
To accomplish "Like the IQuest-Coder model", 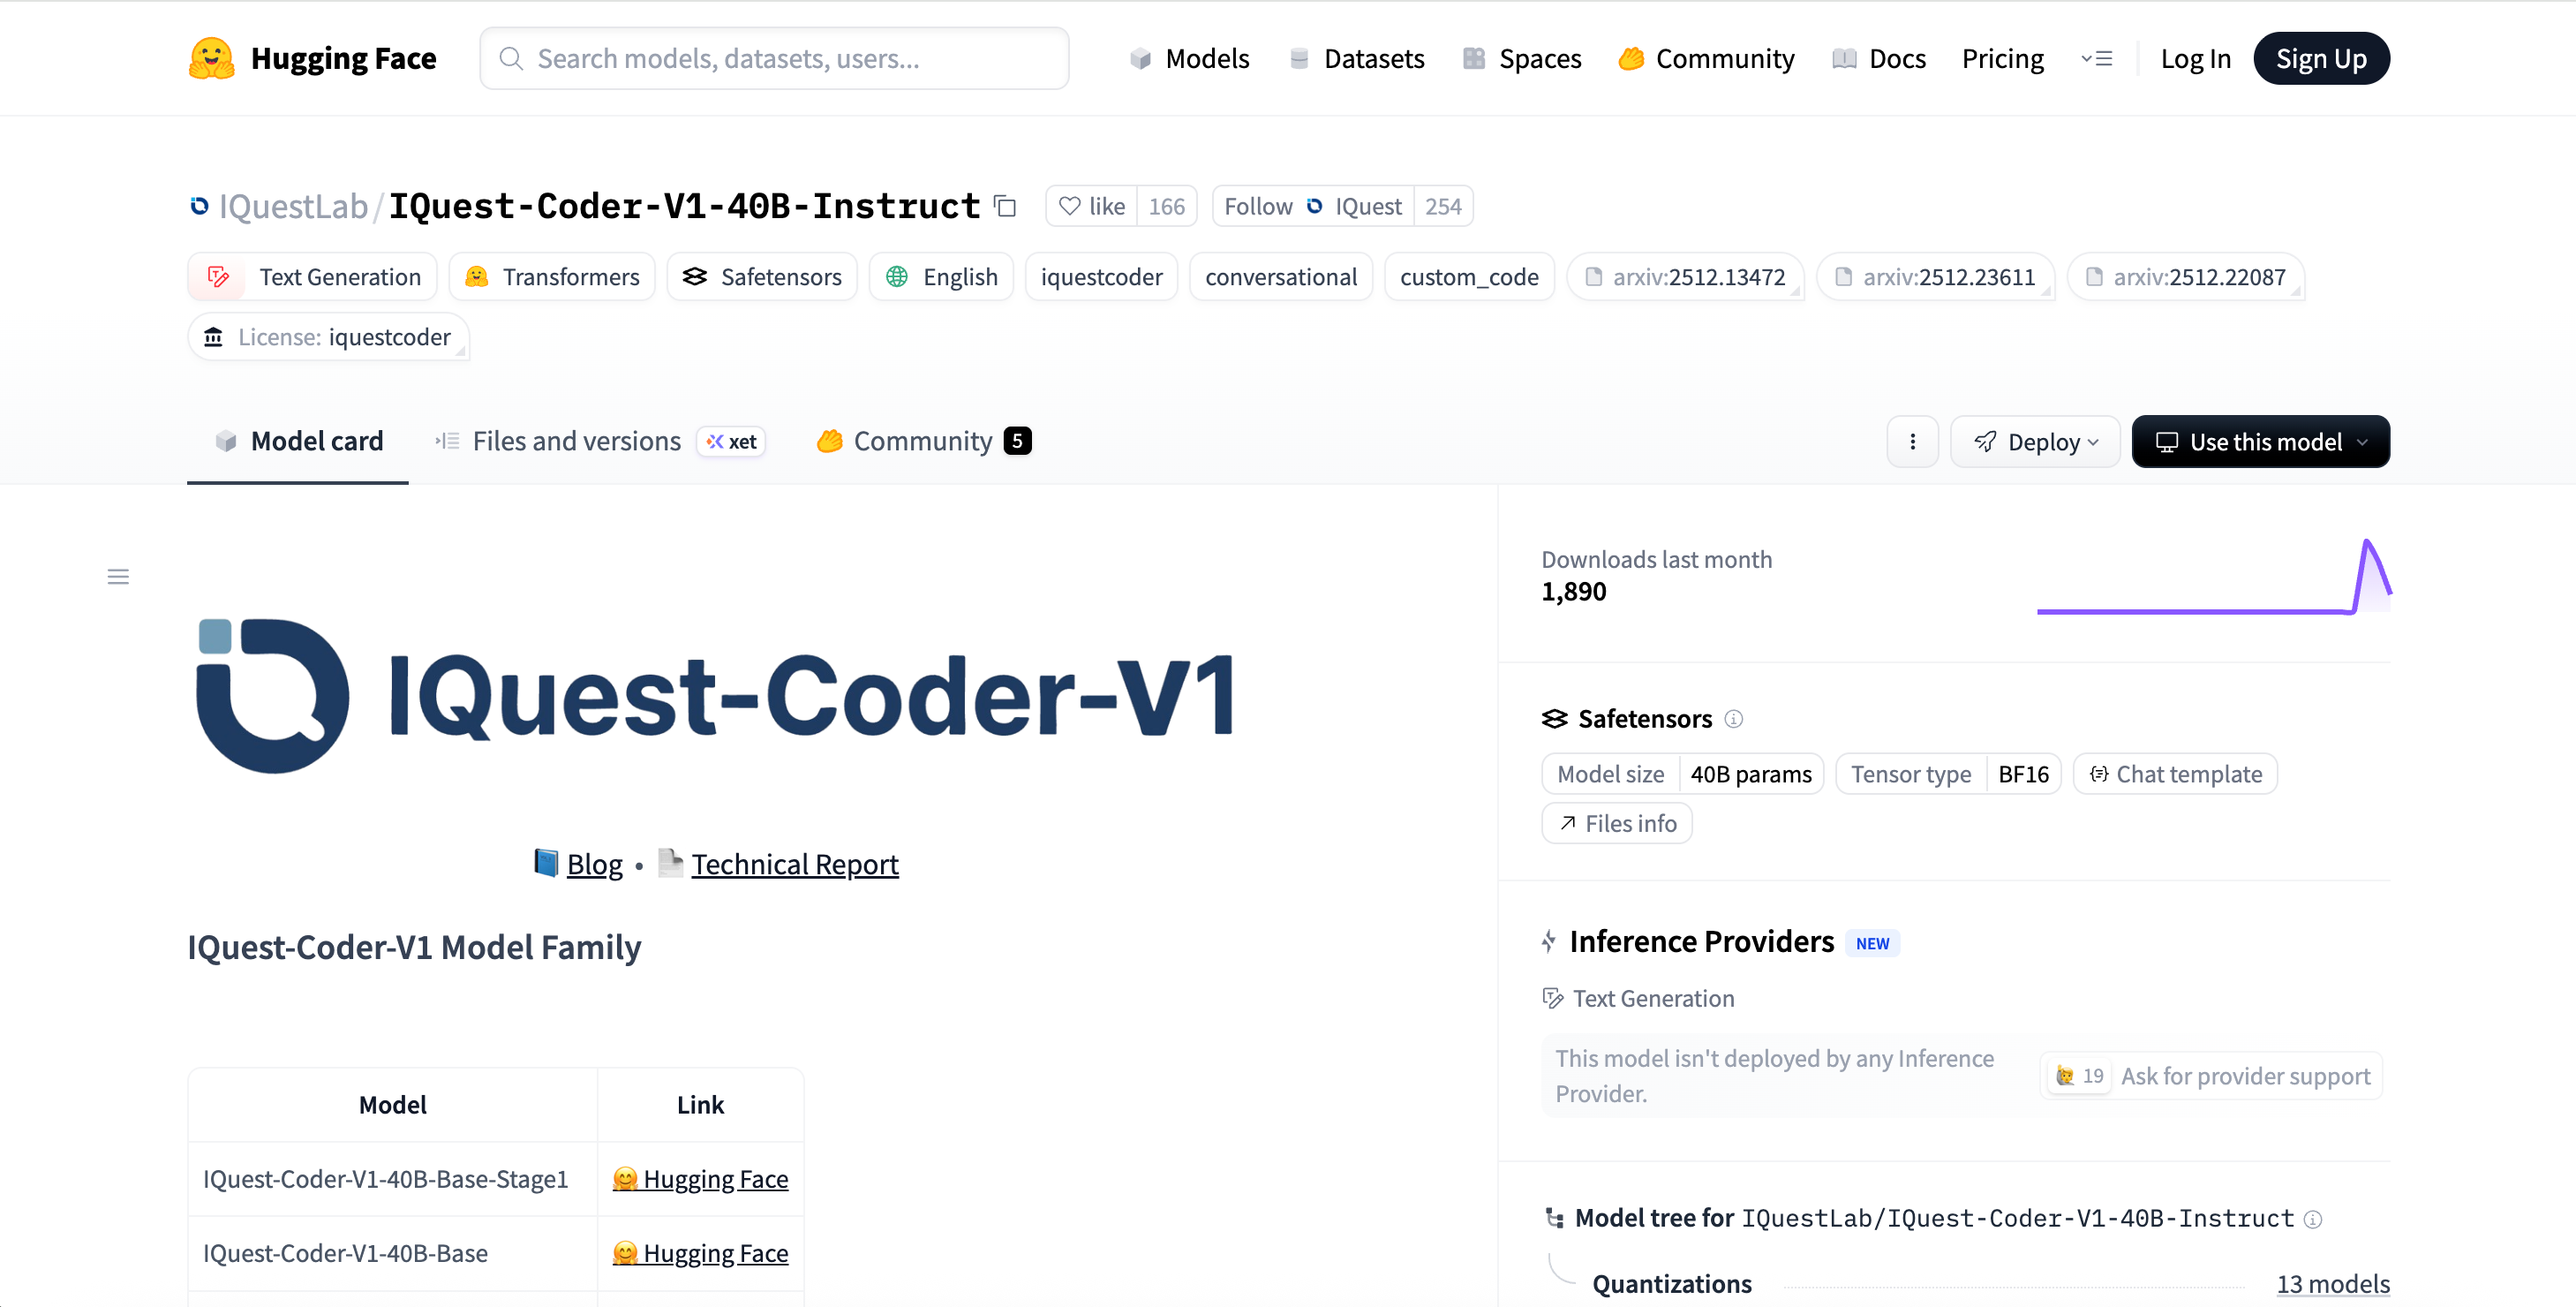I will point(1090,206).
